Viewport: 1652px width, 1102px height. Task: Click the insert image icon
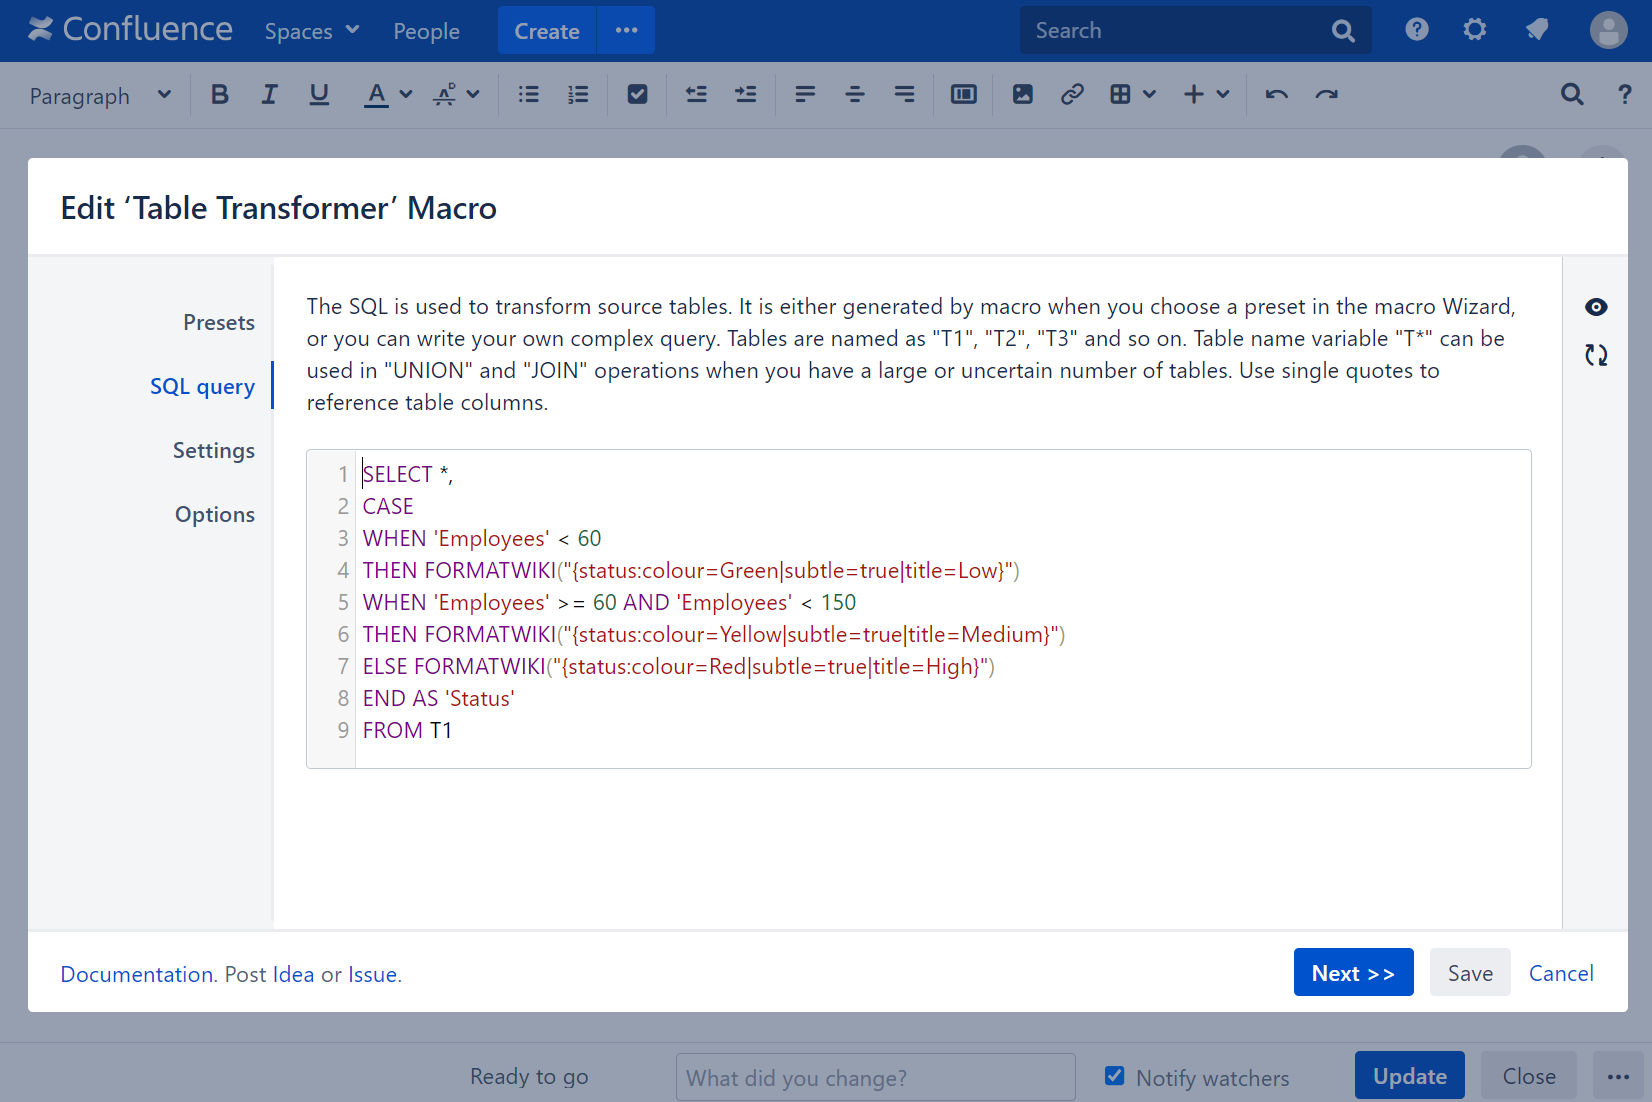[1022, 95]
